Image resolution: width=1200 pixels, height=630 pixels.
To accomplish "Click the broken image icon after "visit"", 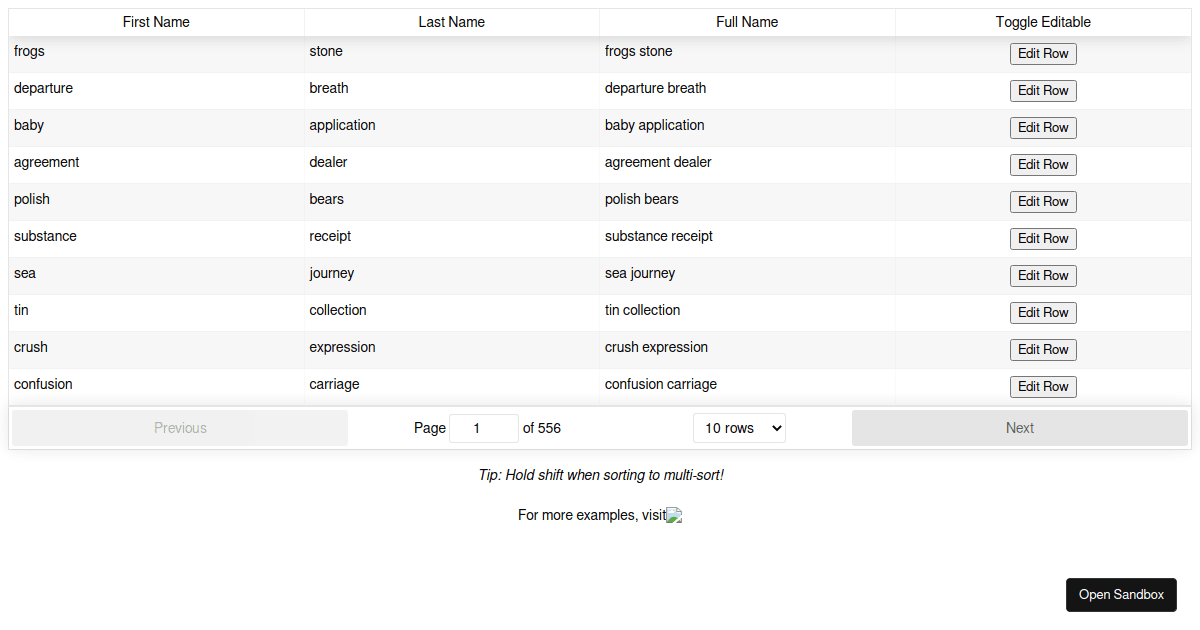I will tap(673, 515).
